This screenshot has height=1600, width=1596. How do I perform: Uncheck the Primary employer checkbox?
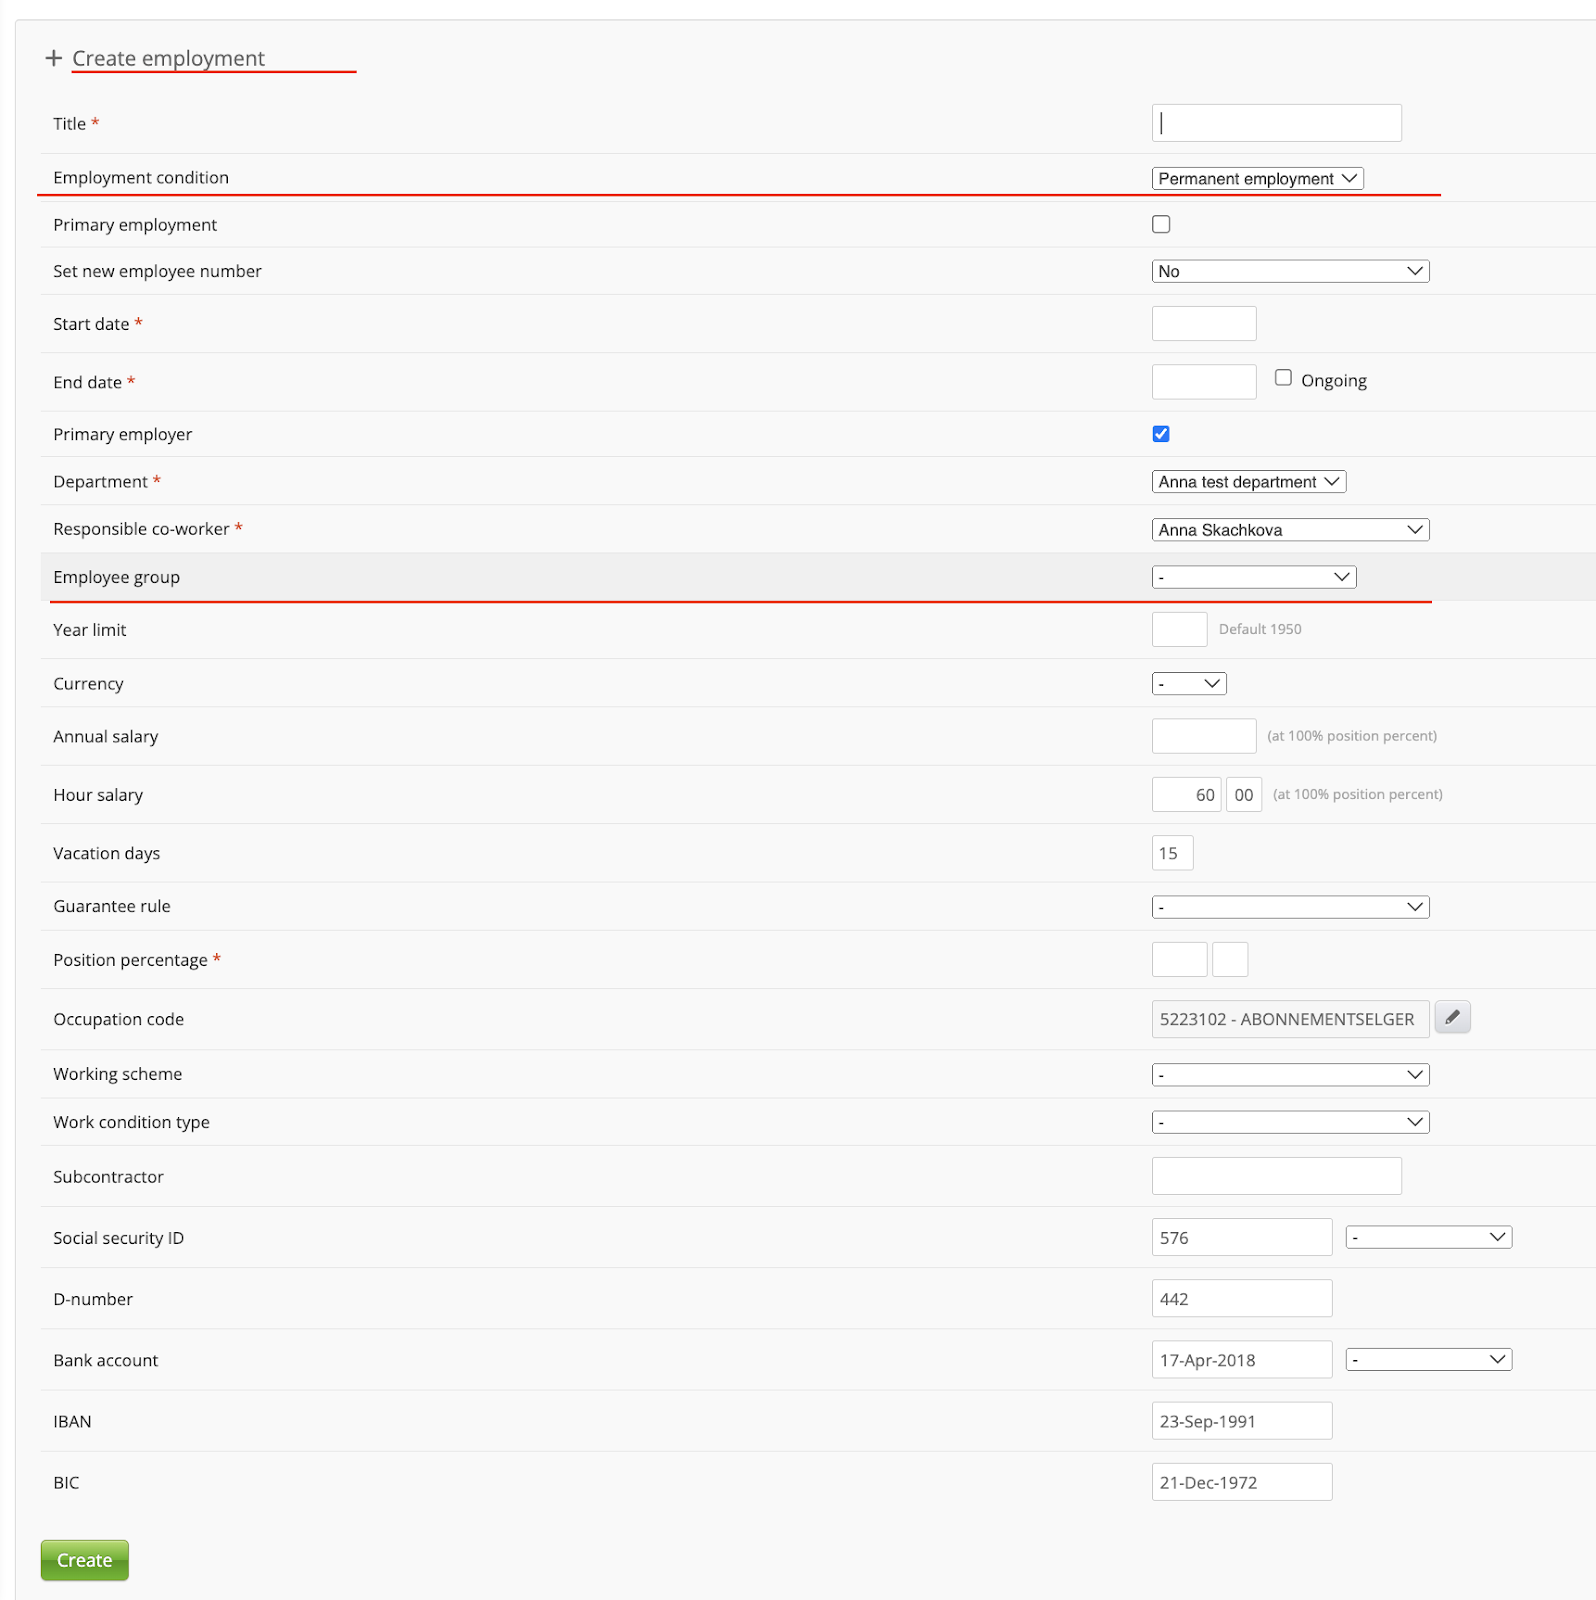coord(1161,434)
